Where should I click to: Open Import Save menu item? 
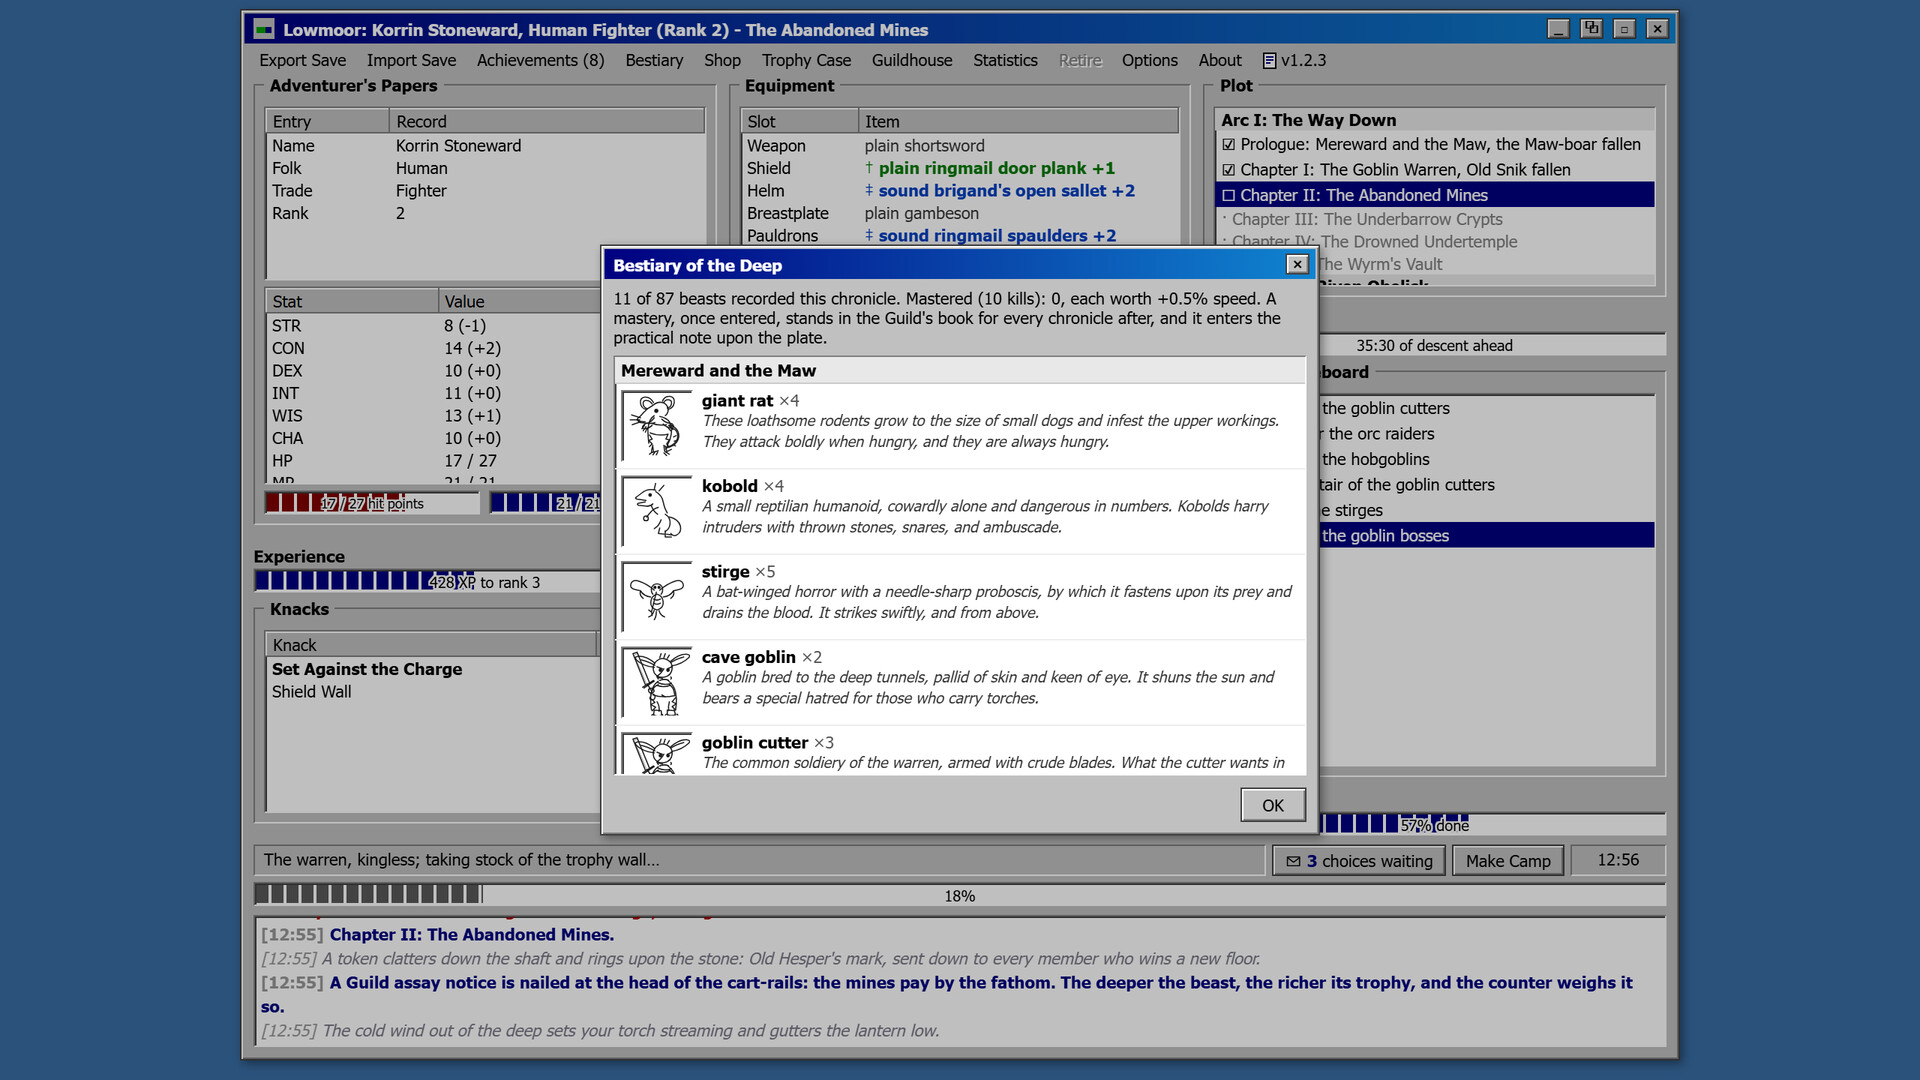pos(411,60)
